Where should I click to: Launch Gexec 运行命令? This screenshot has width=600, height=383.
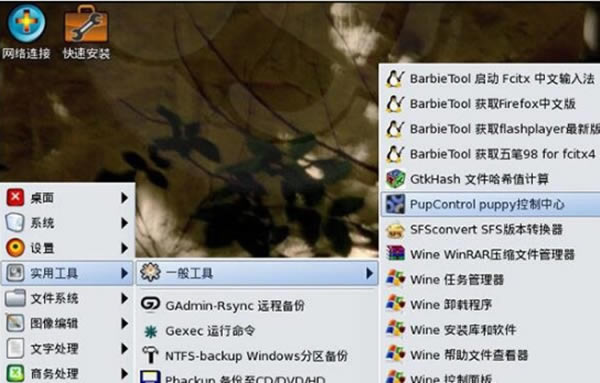(257, 331)
